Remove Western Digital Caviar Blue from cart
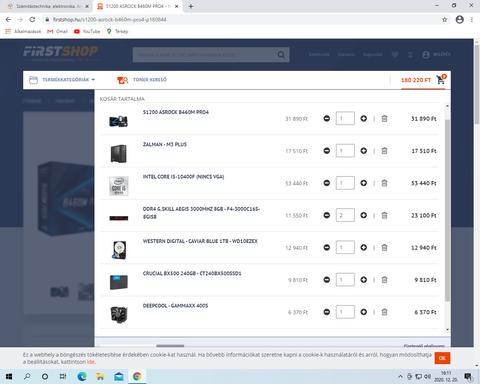The width and height of the screenshot is (480, 384). pyautogui.click(x=384, y=247)
